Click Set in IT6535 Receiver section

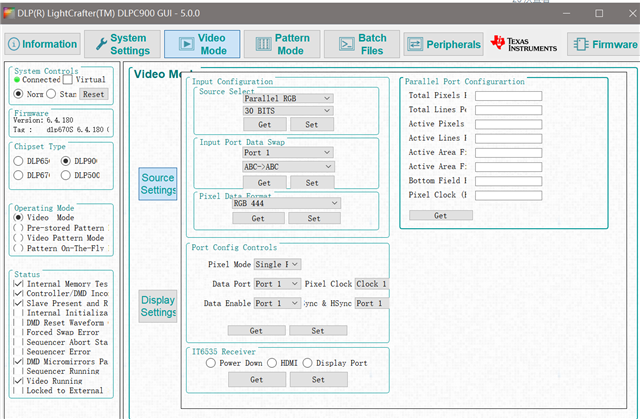(x=318, y=379)
